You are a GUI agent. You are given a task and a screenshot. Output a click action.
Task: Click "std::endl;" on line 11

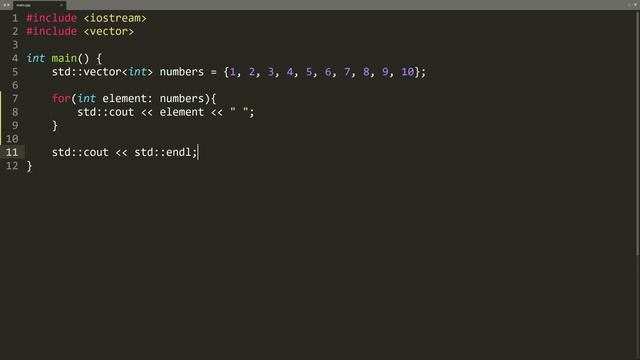[x=166, y=152]
